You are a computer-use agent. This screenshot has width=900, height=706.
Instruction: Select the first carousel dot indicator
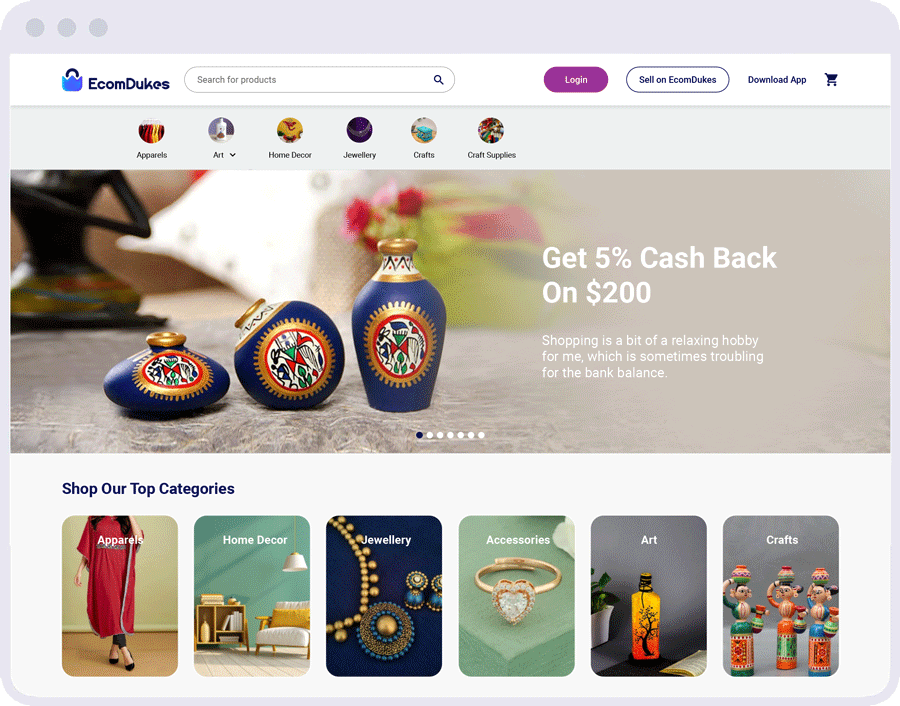[420, 435]
